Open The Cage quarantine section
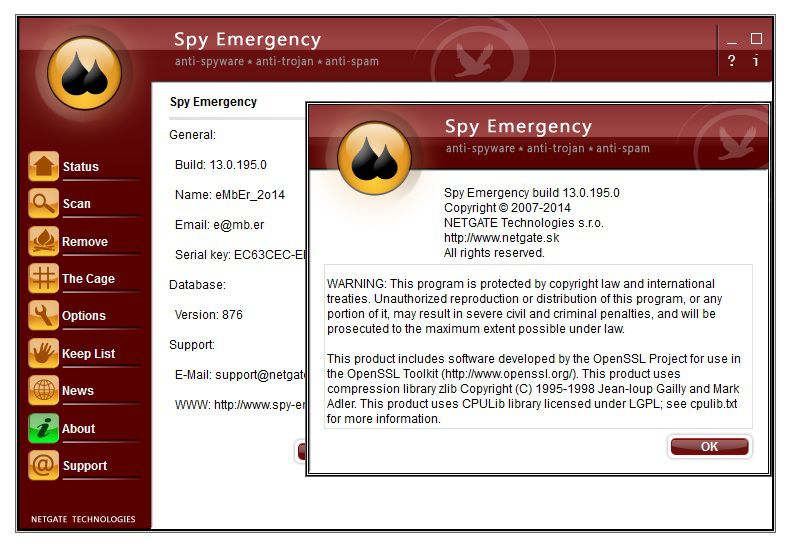 [x=88, y=279]
